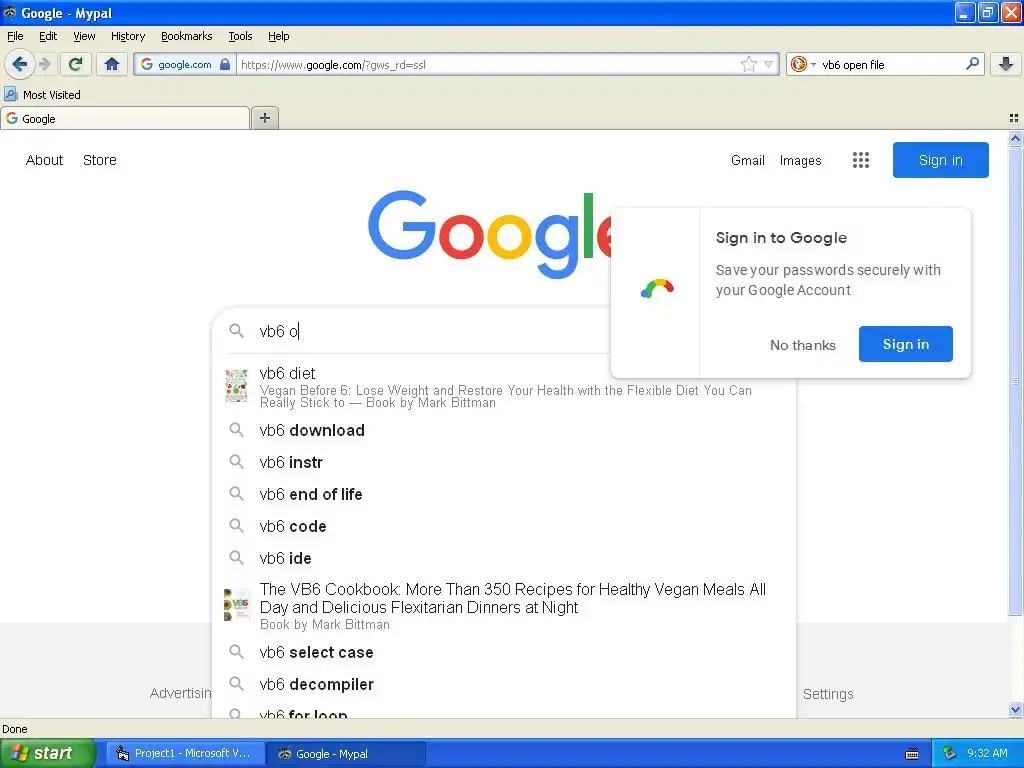Restore down the Mypal window

point(987,12)
